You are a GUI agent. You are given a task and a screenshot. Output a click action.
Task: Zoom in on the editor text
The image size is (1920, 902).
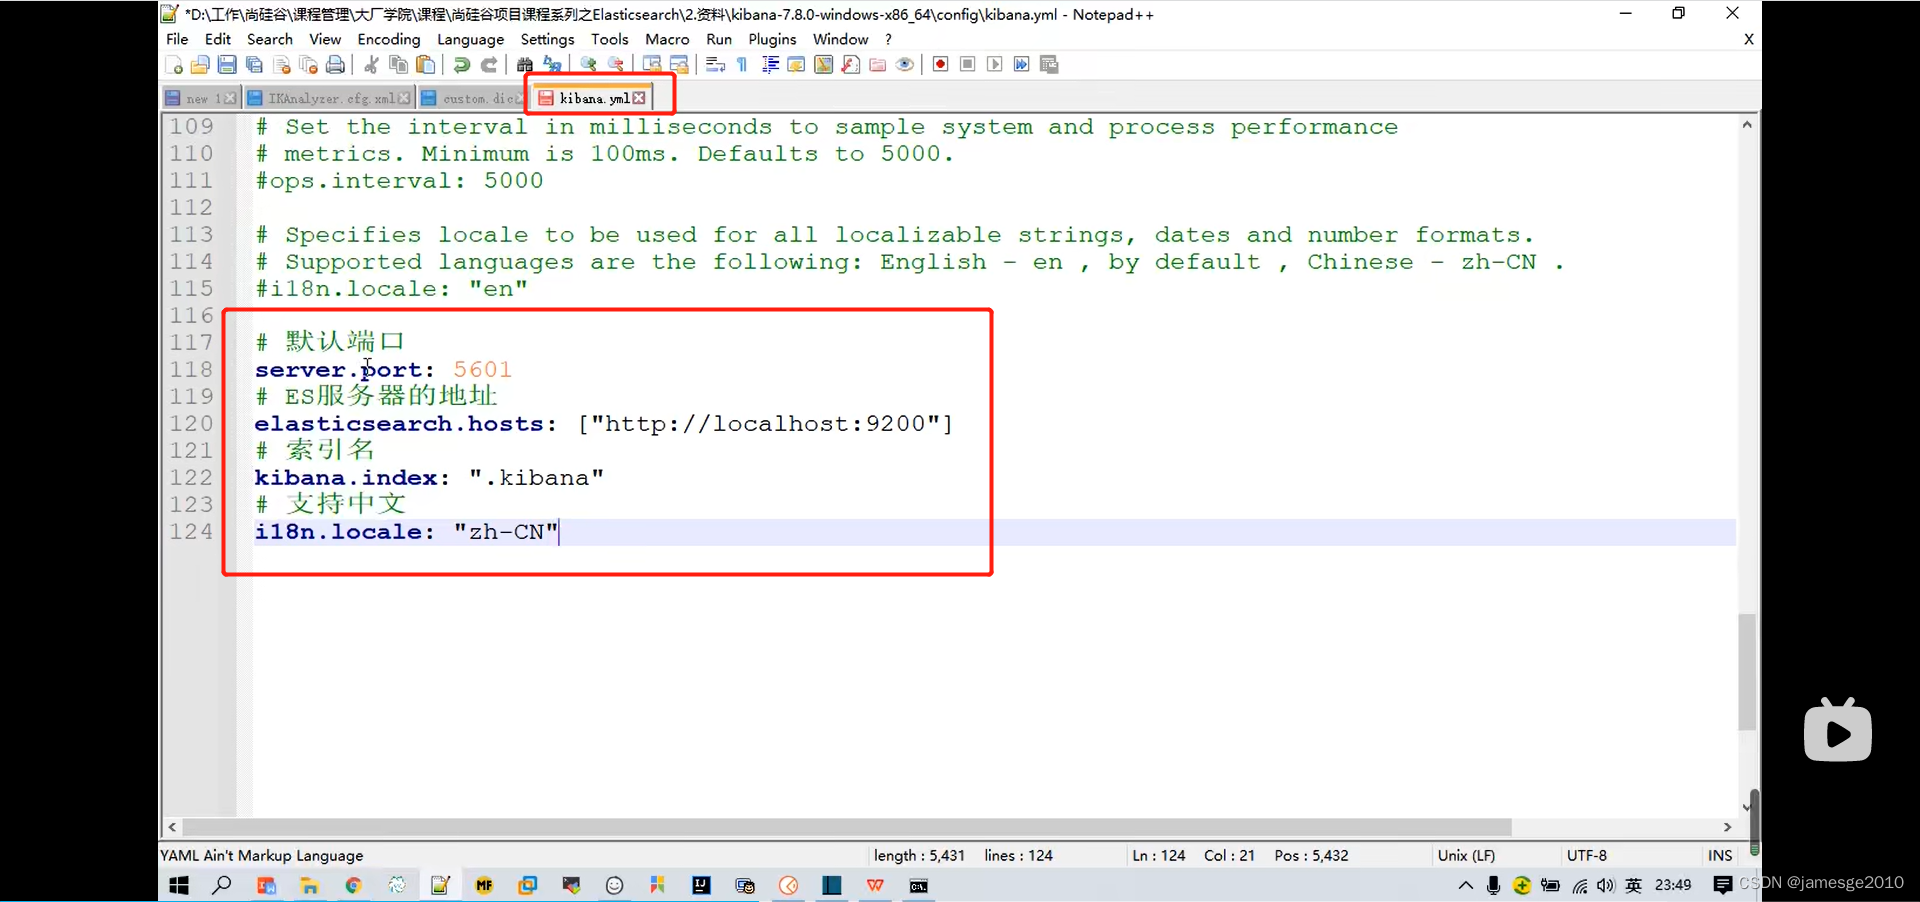[x=588, y=65]
